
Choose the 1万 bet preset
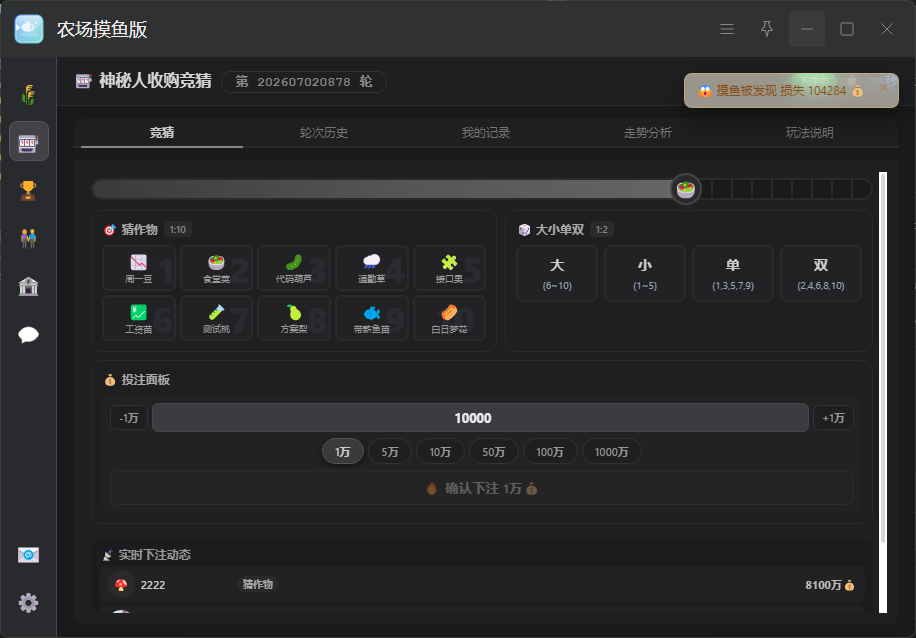(x=343, y=452)
